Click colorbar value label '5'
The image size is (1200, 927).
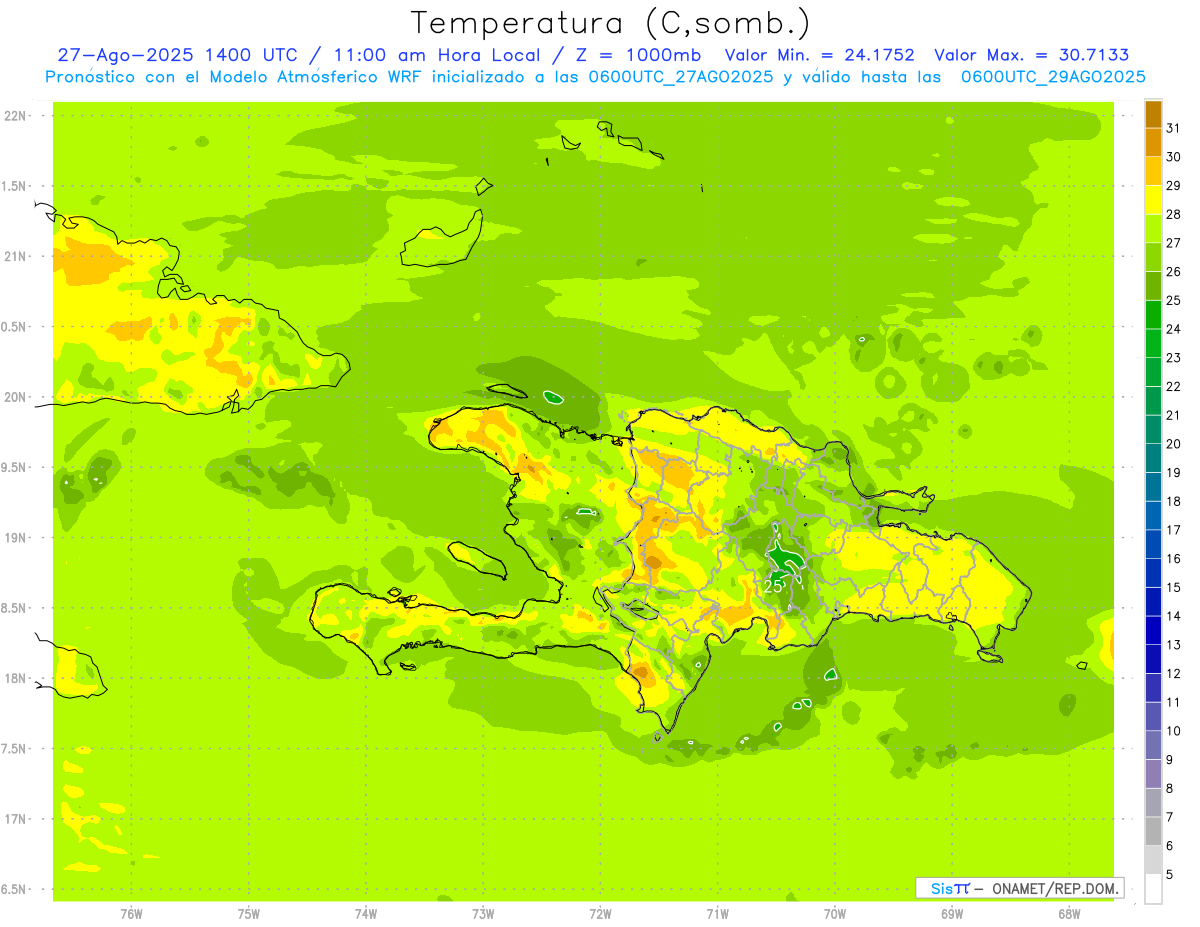(1170, 875)
